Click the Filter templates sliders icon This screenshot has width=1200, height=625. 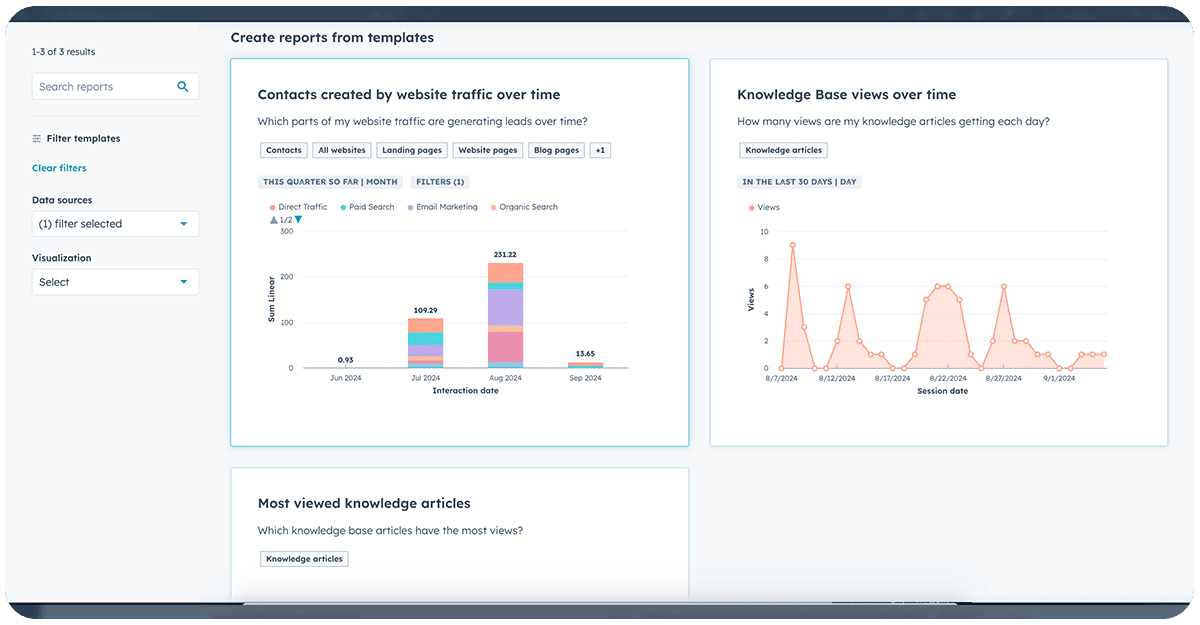[37, 139]
